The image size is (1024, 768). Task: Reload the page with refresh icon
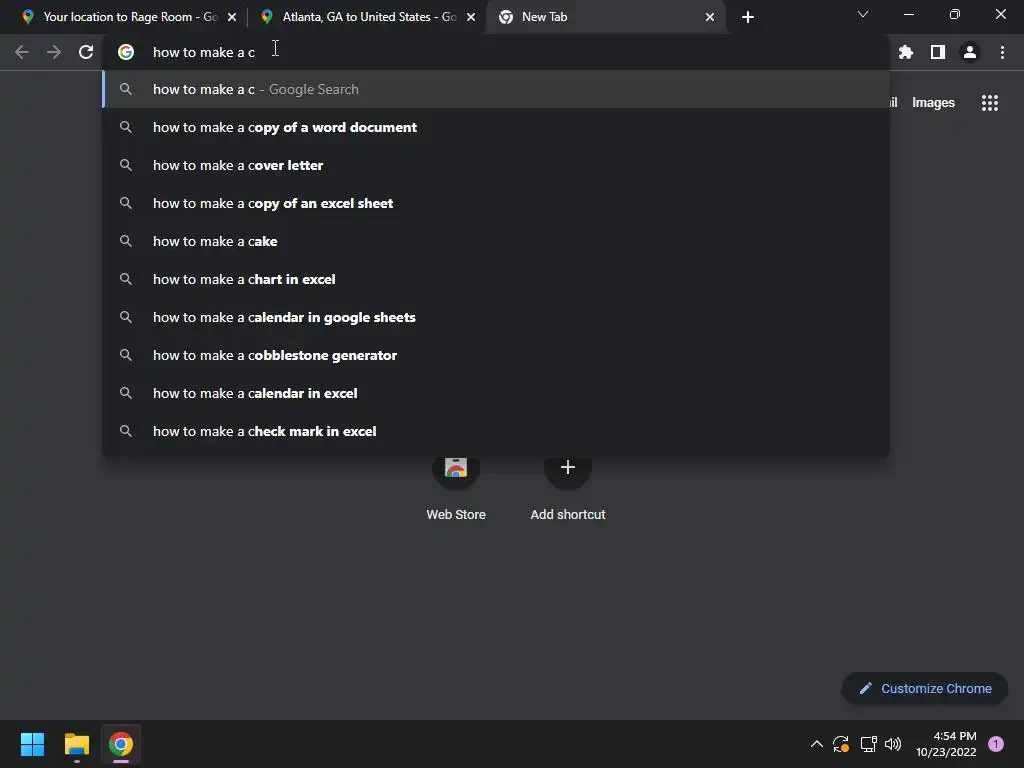(86, 52)
